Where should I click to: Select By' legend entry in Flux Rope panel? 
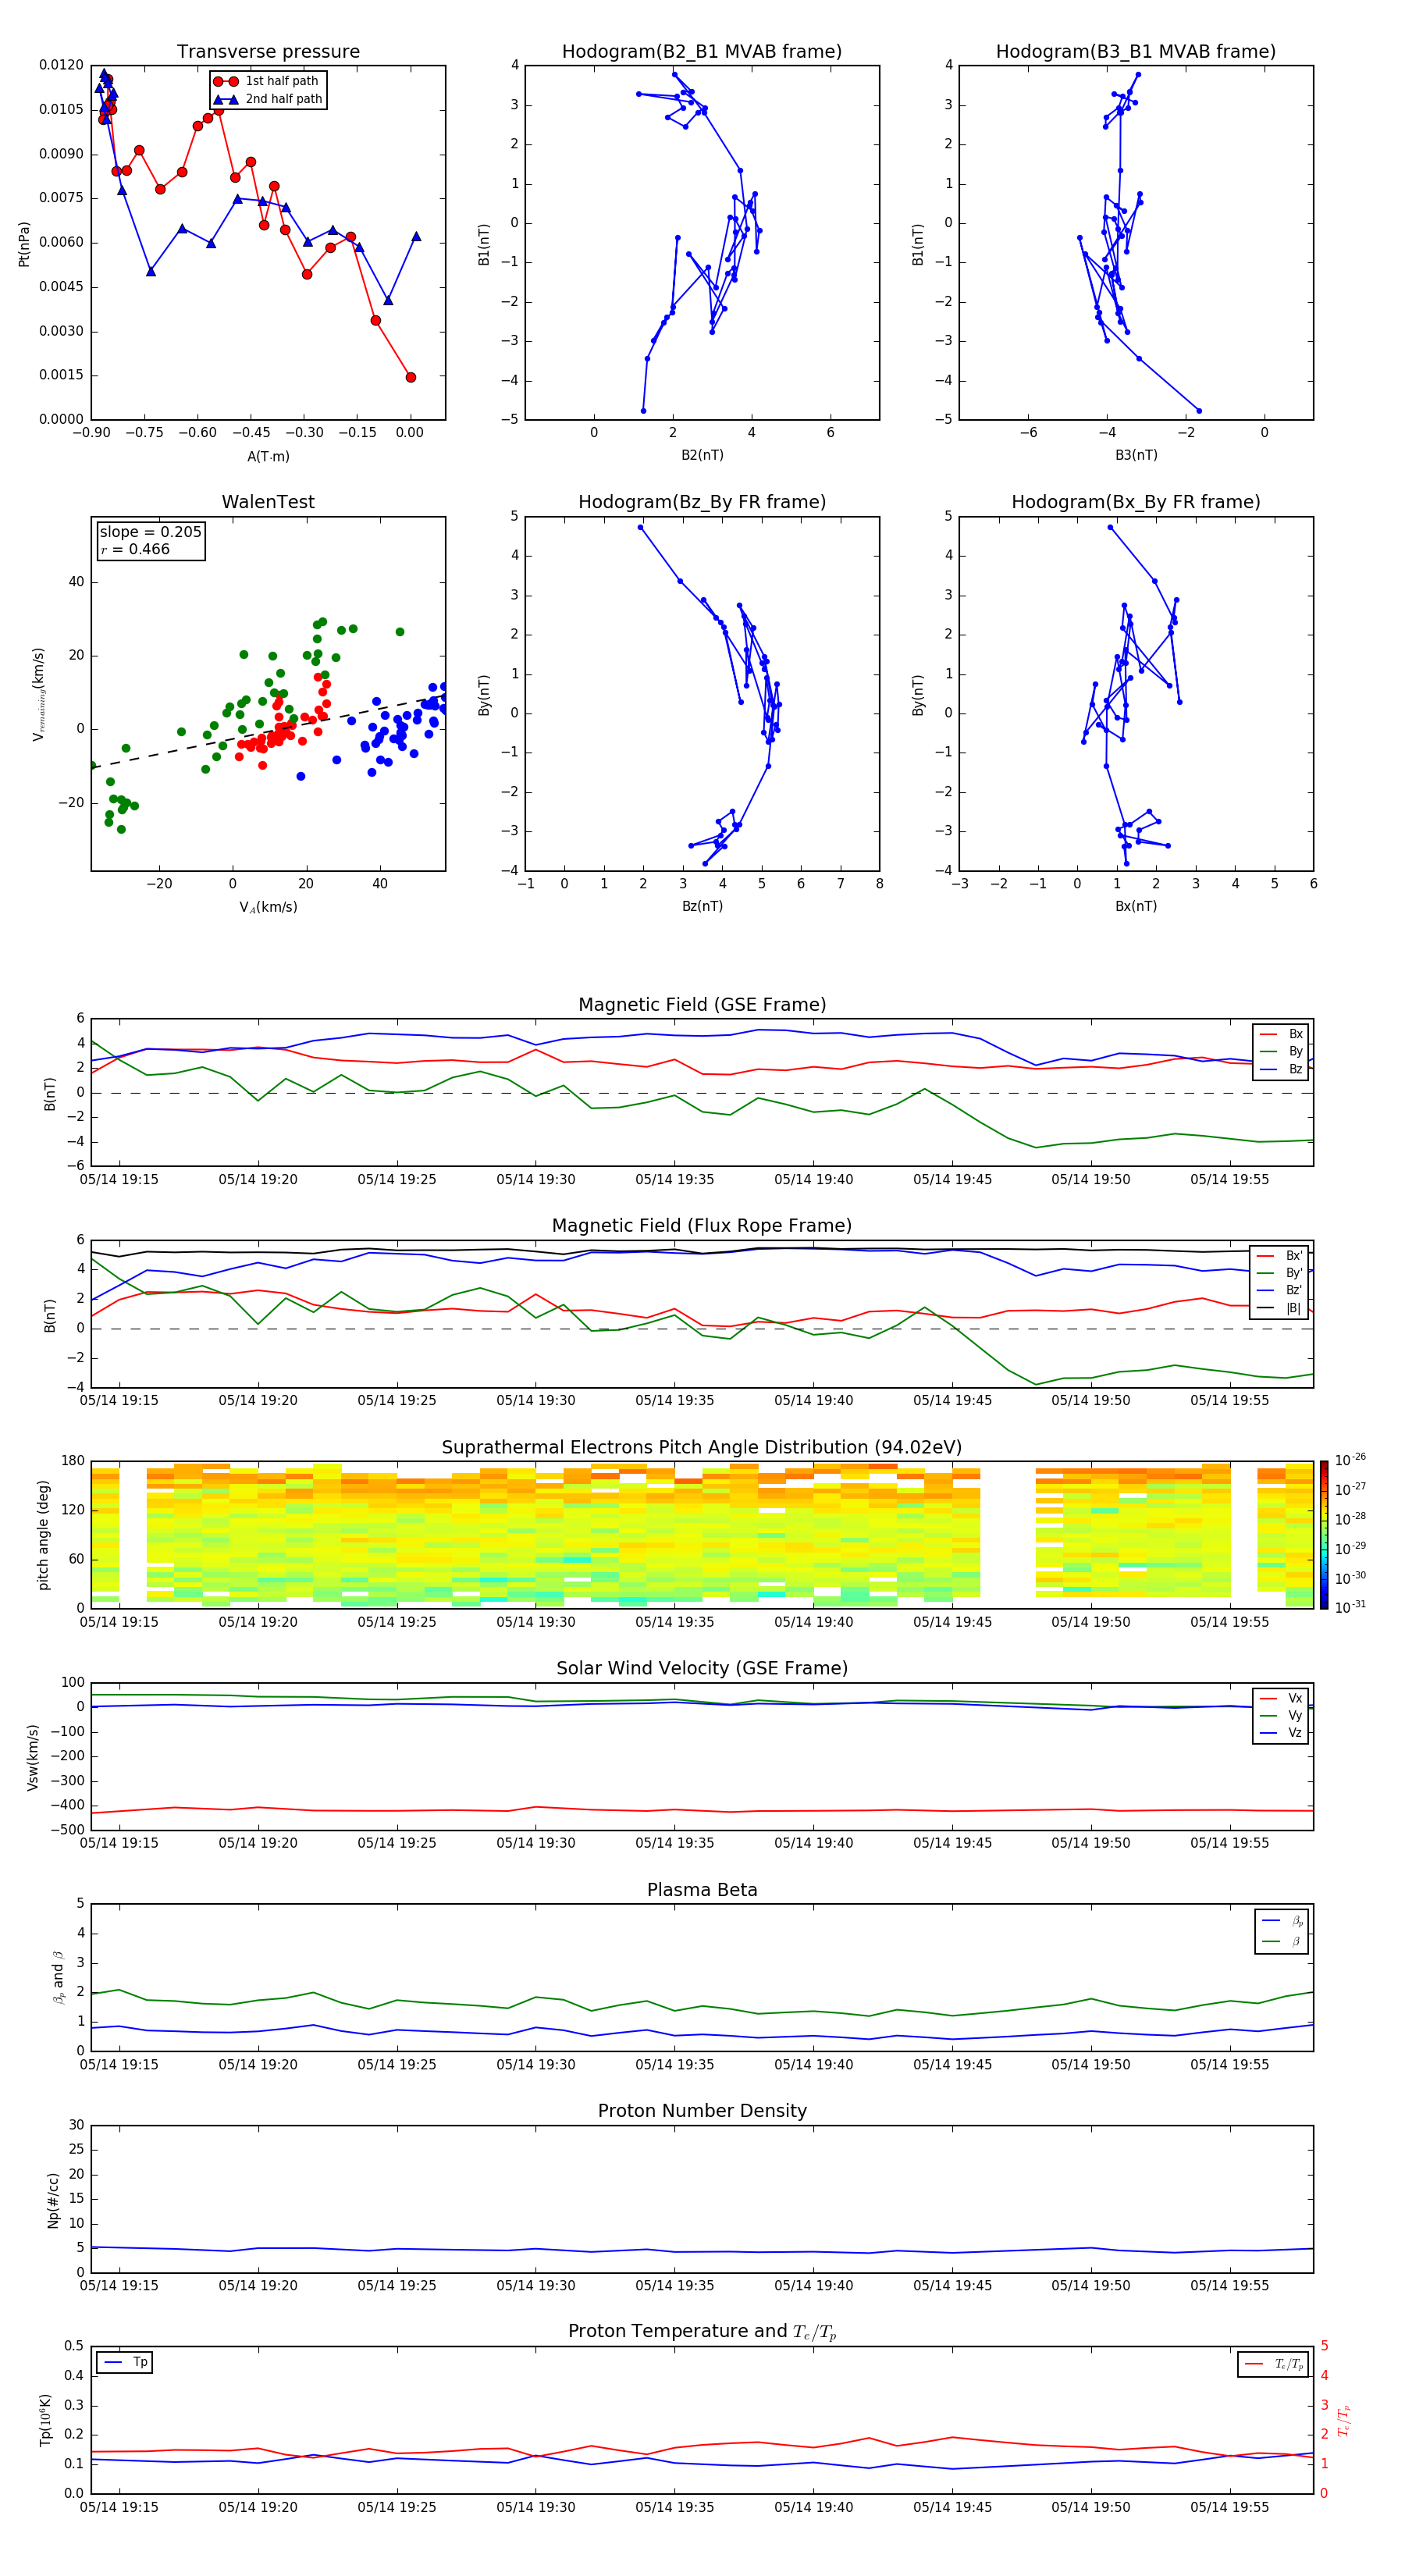click(x=1280, y=1273)
